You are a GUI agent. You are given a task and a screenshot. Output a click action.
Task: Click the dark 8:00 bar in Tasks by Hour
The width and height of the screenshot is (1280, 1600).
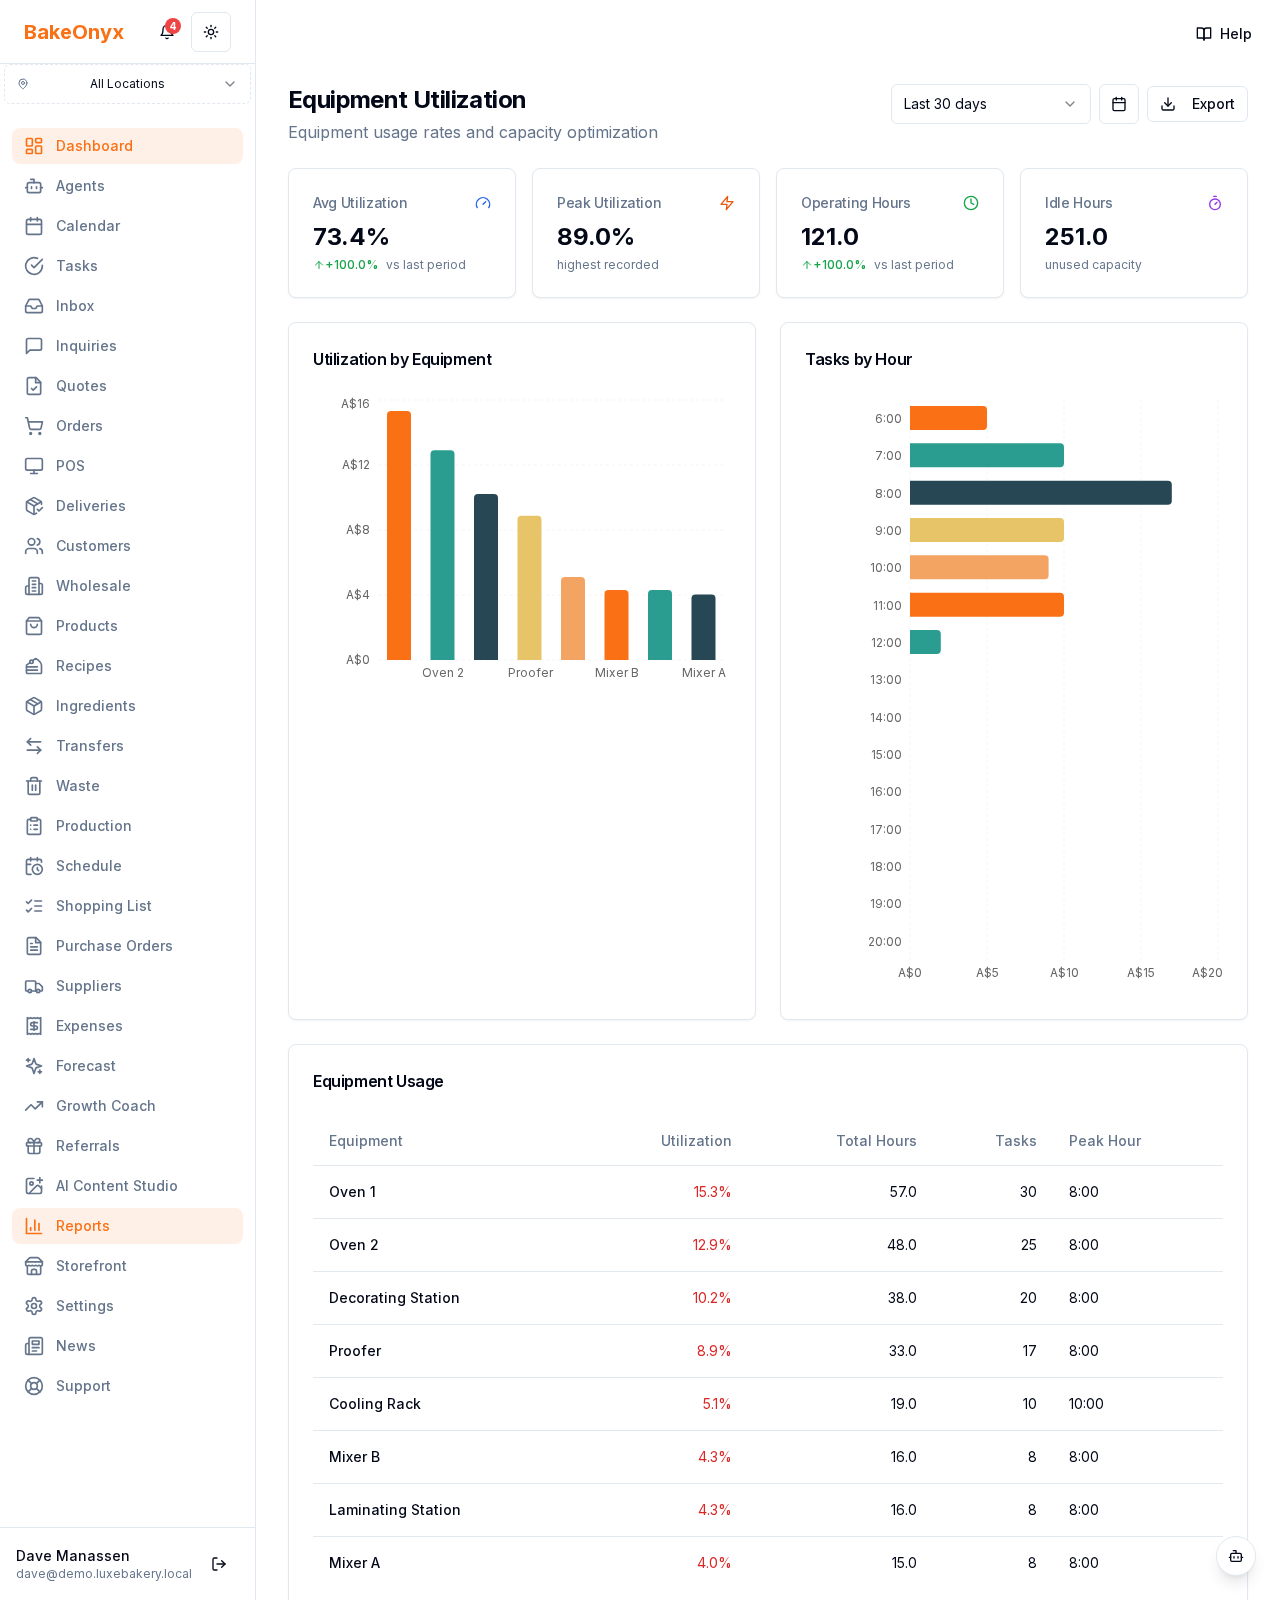click(1041, 493)
